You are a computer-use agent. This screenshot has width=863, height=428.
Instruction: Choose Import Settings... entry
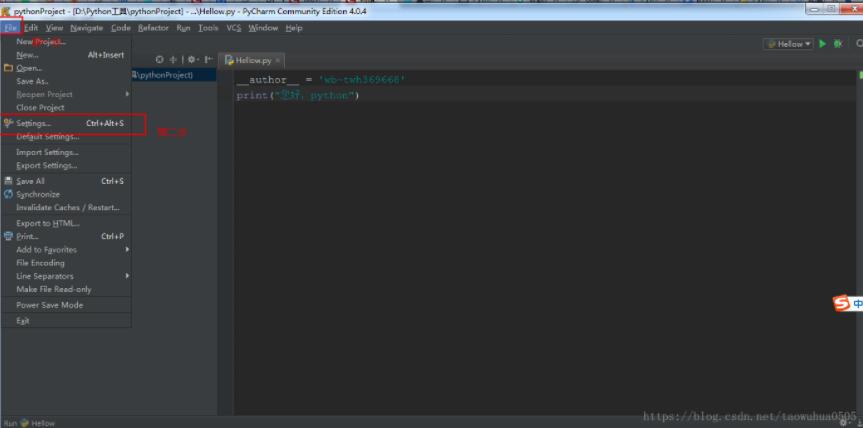pos(66,152)
